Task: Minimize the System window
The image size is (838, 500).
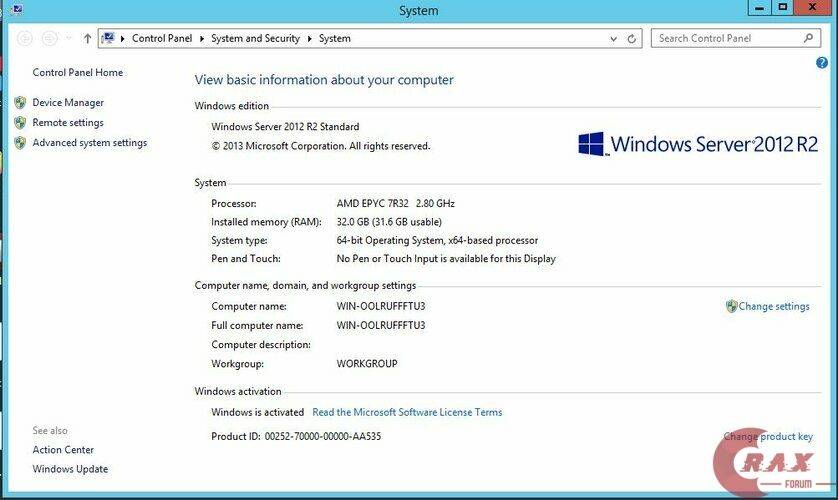Action: tap(759, 7)
